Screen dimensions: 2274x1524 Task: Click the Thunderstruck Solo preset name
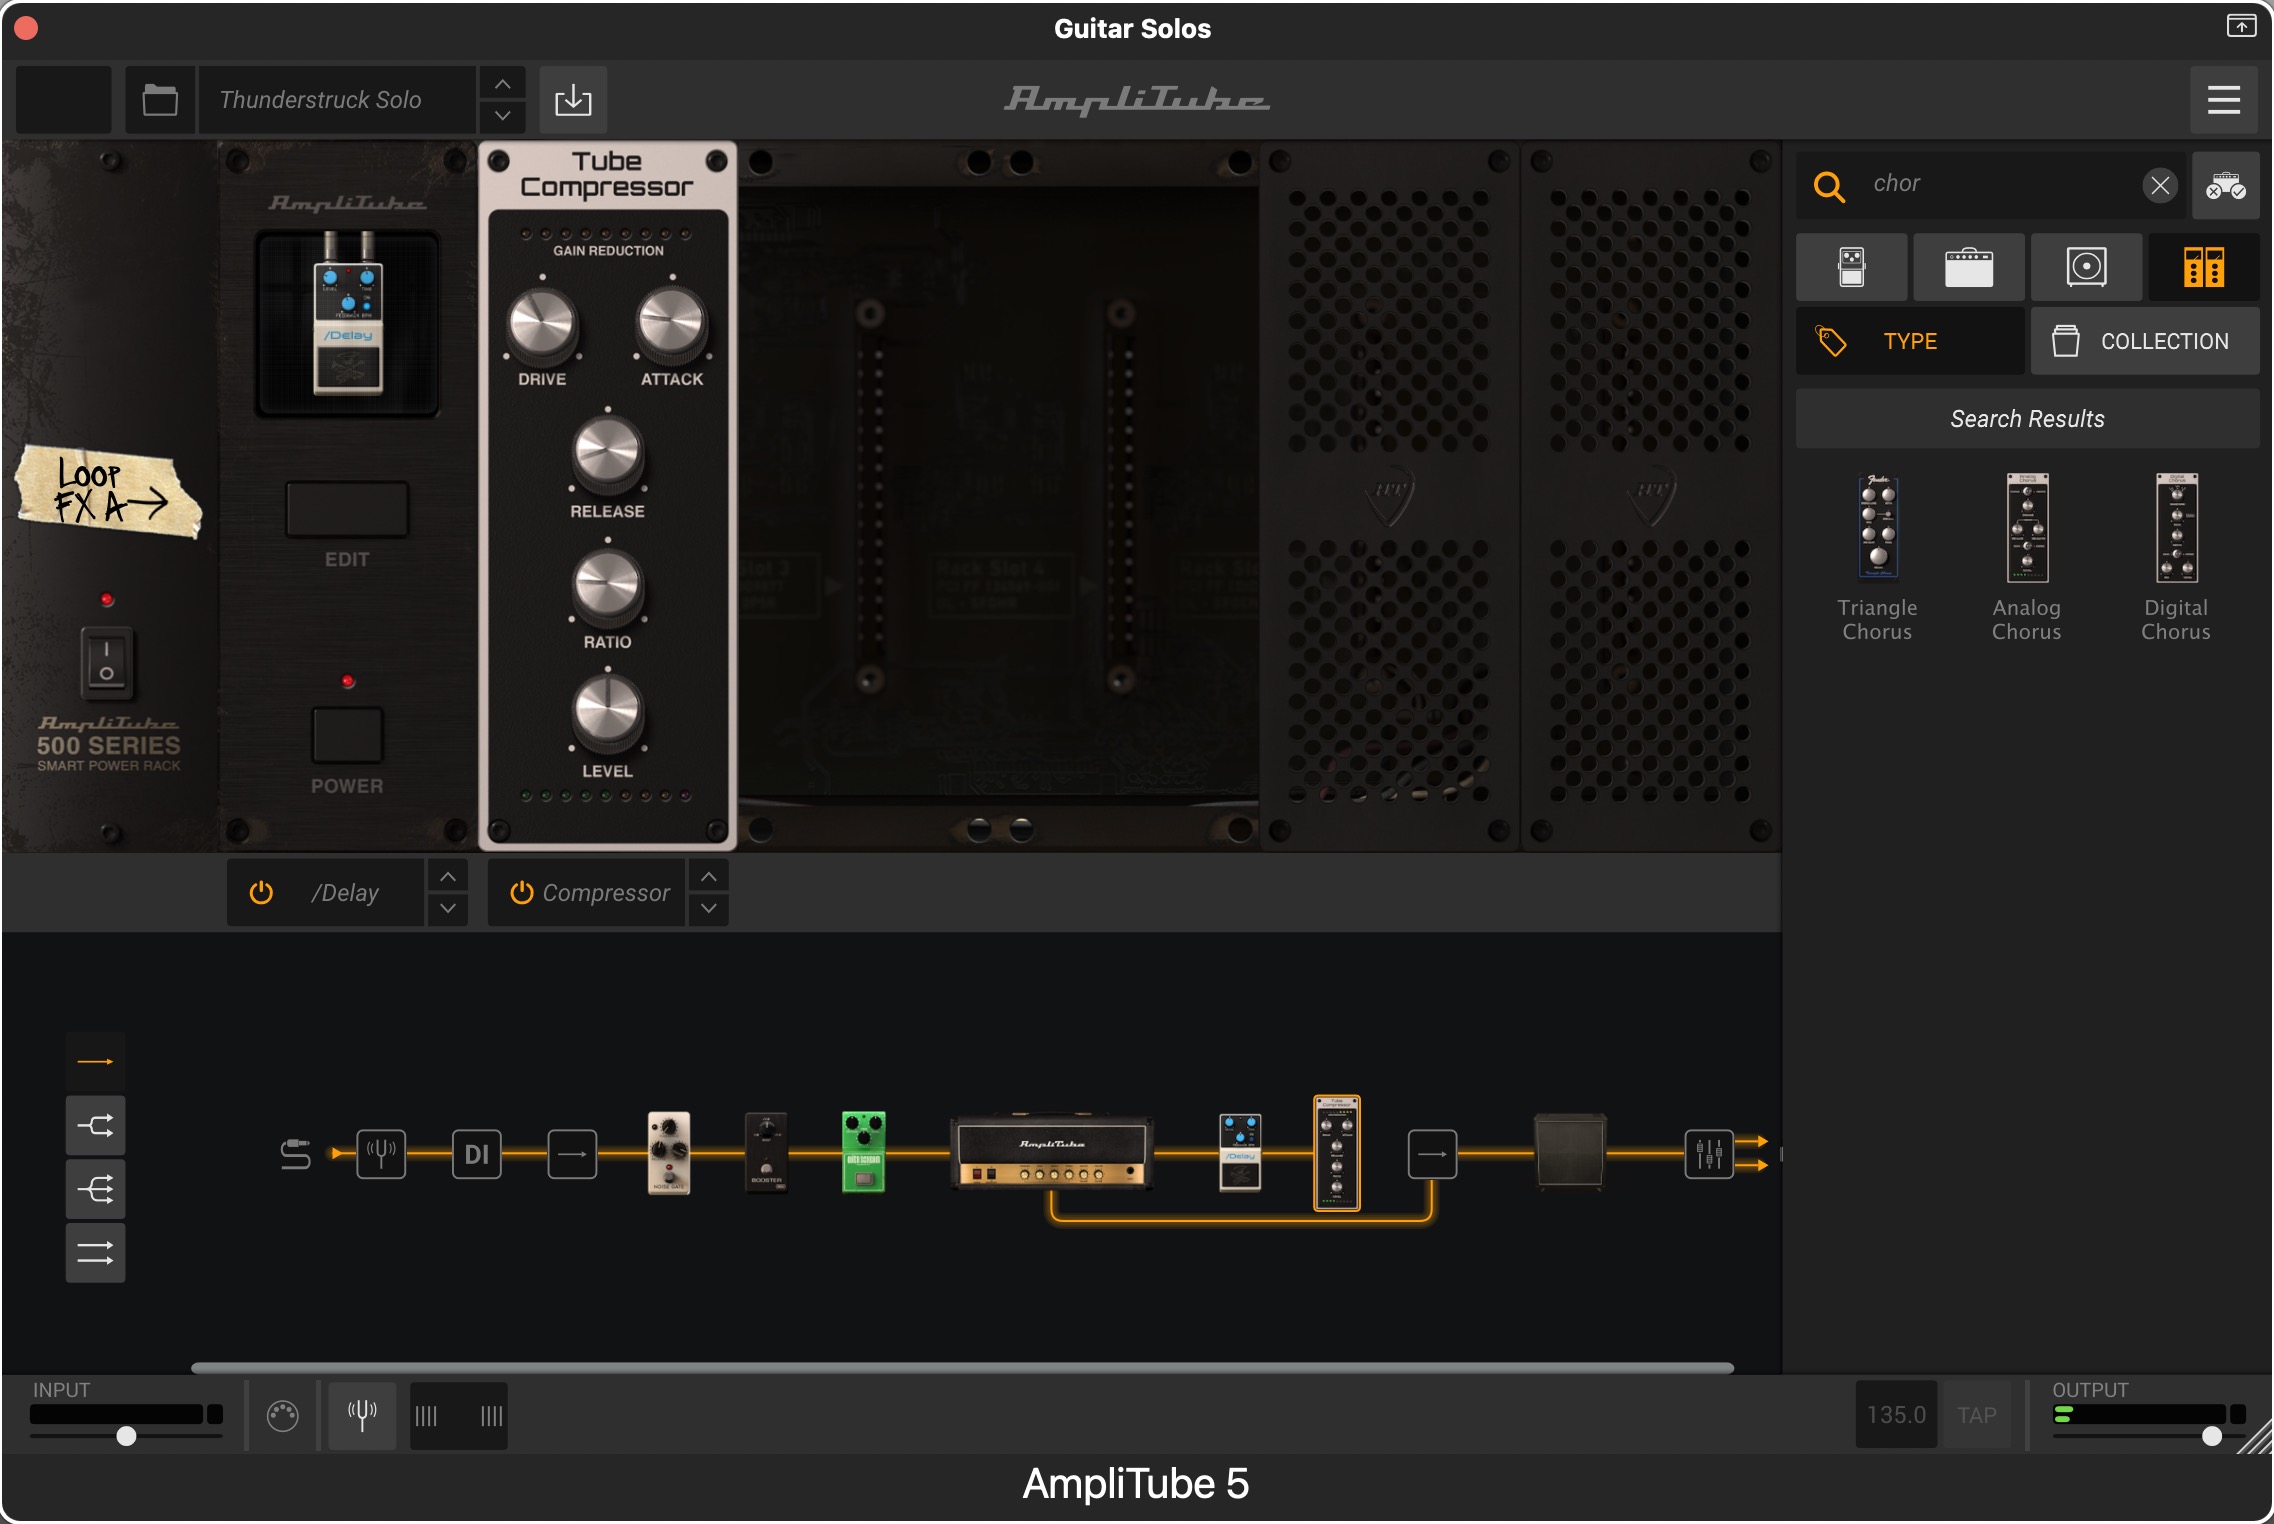pyautogui.click(x=337, y=100)
